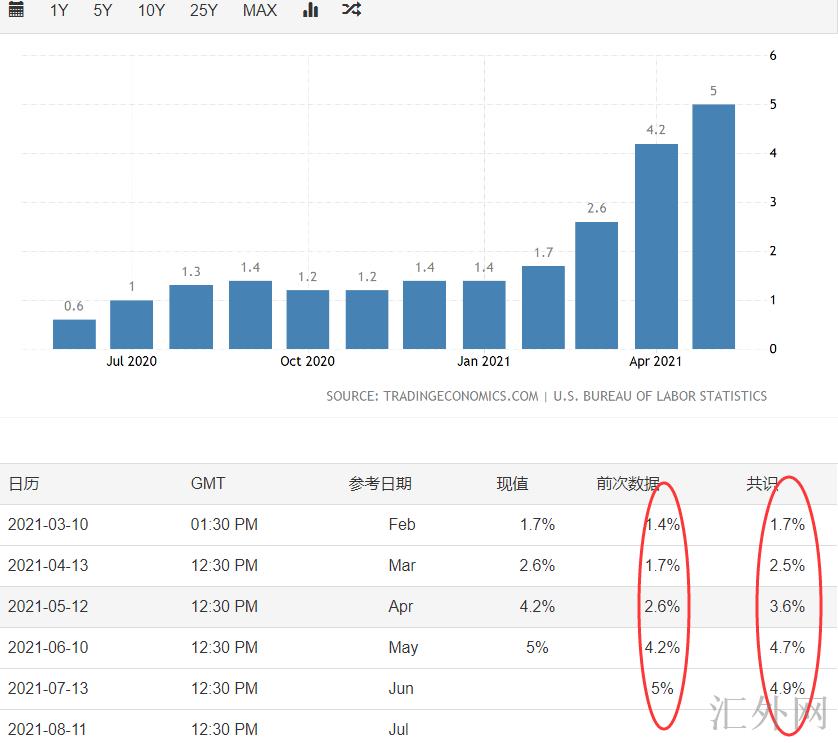Click the bar chart type icon
The width and height of the screenshot is (838, 743).
tap(311, 10)
